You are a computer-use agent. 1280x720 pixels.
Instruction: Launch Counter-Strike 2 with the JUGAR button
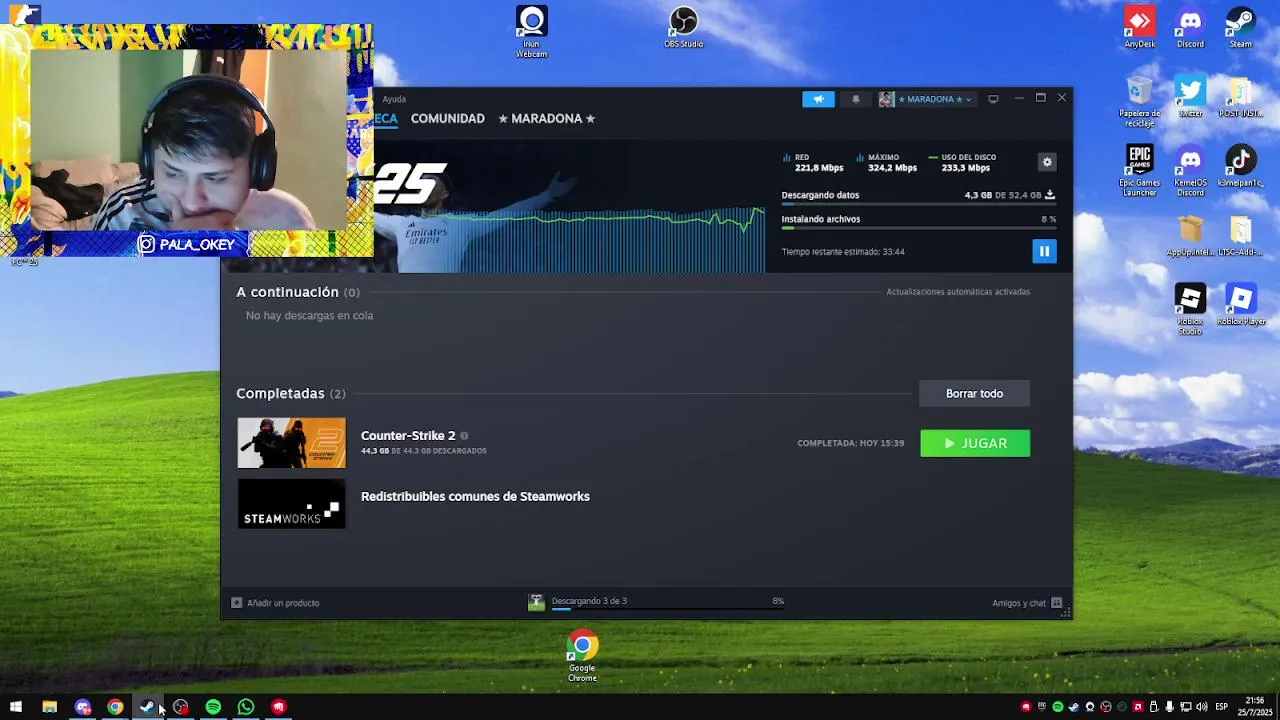pyautogui.click(x=975, y=443)
